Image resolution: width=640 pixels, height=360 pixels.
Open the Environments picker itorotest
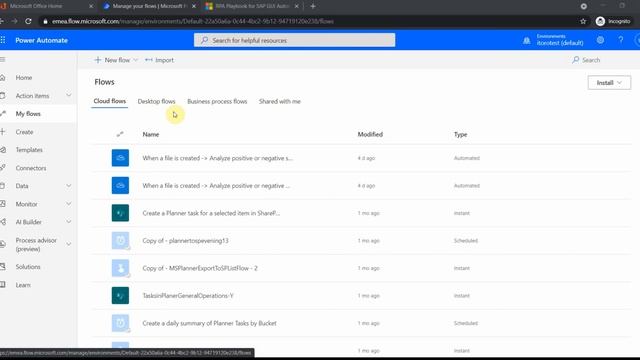point(560,40)
